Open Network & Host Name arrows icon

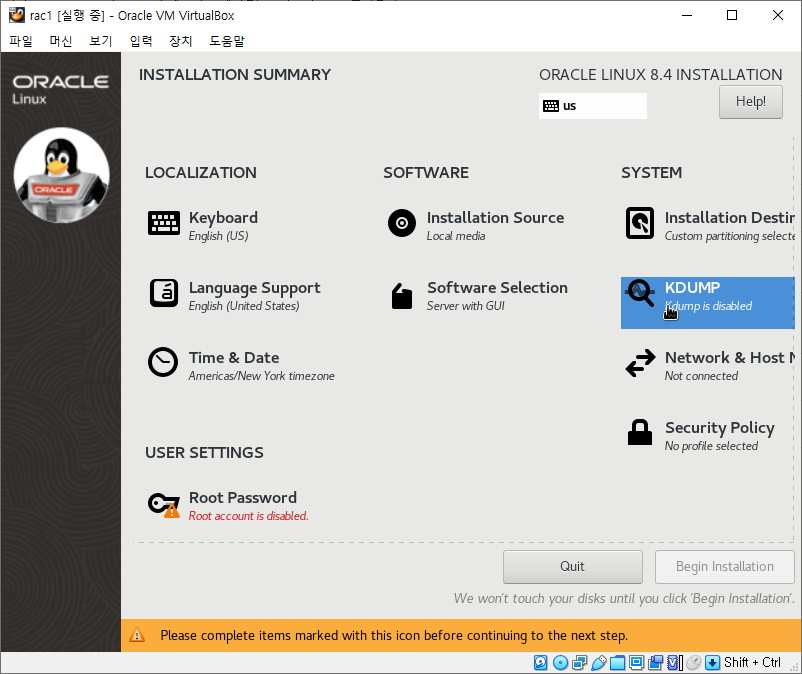[640, 363]
